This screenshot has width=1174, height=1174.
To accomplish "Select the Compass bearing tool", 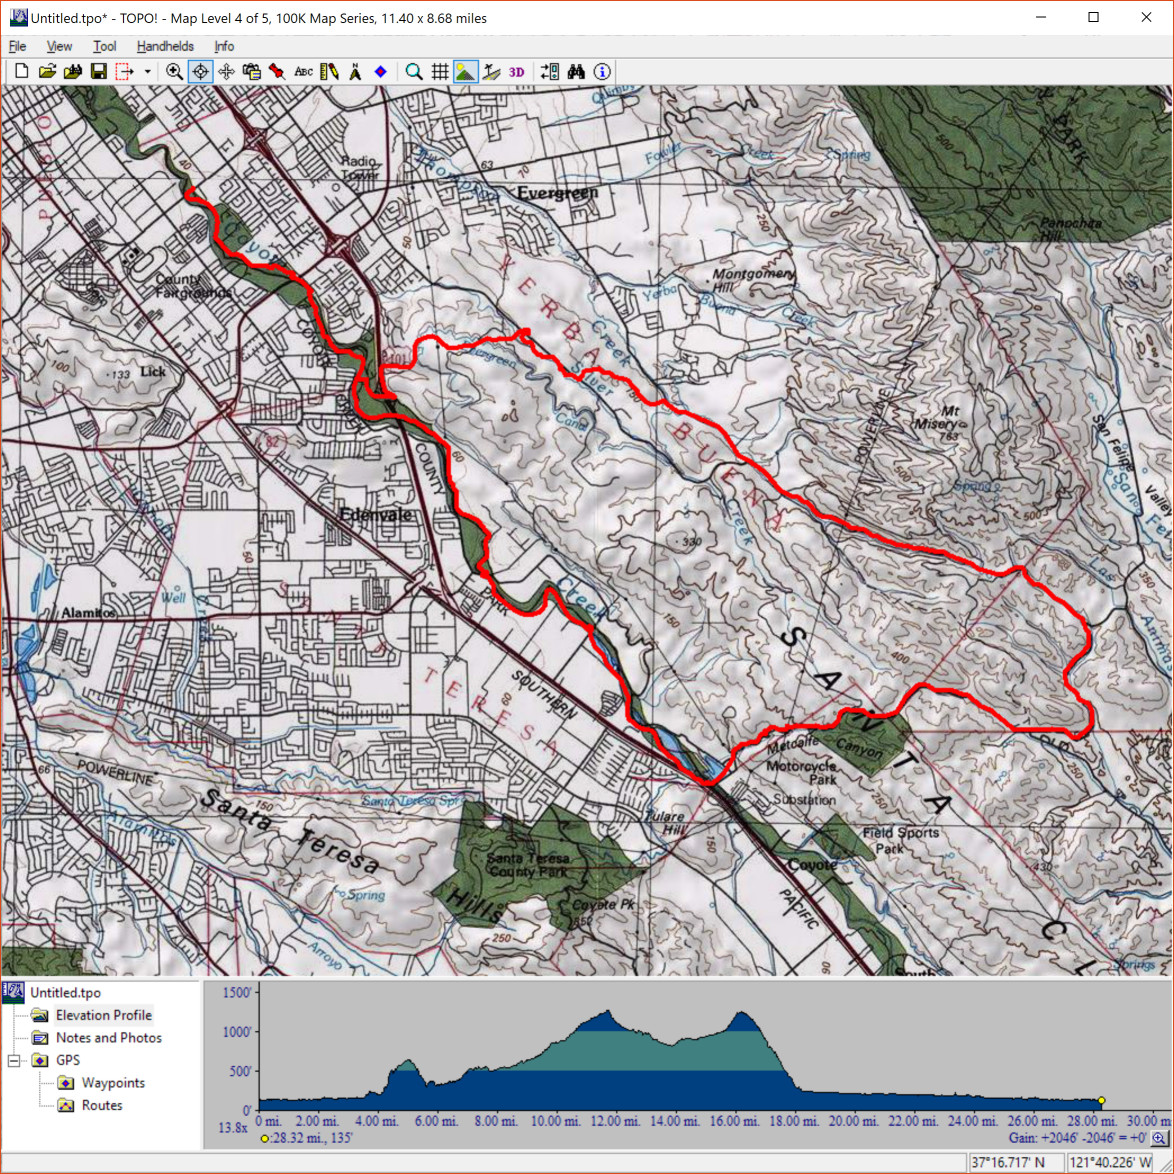I will pyautogui.click(x=355, y=71).
